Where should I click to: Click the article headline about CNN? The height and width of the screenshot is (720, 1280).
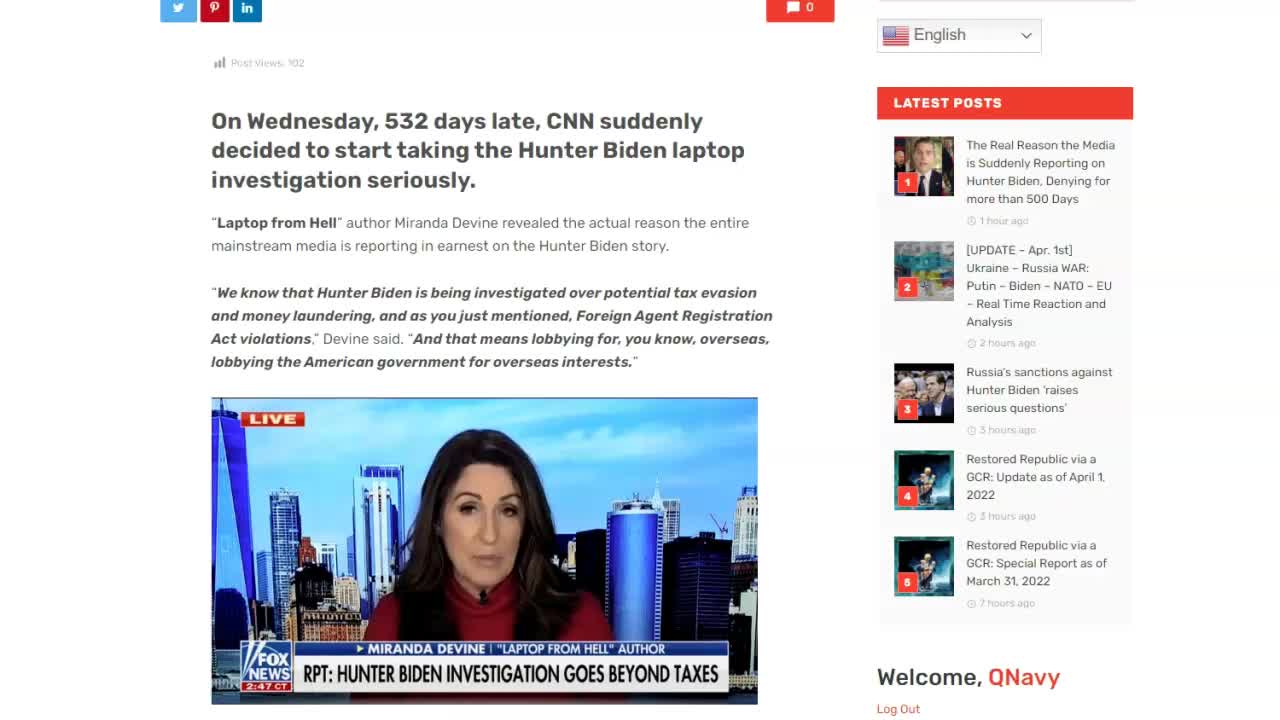pos(478,150)
